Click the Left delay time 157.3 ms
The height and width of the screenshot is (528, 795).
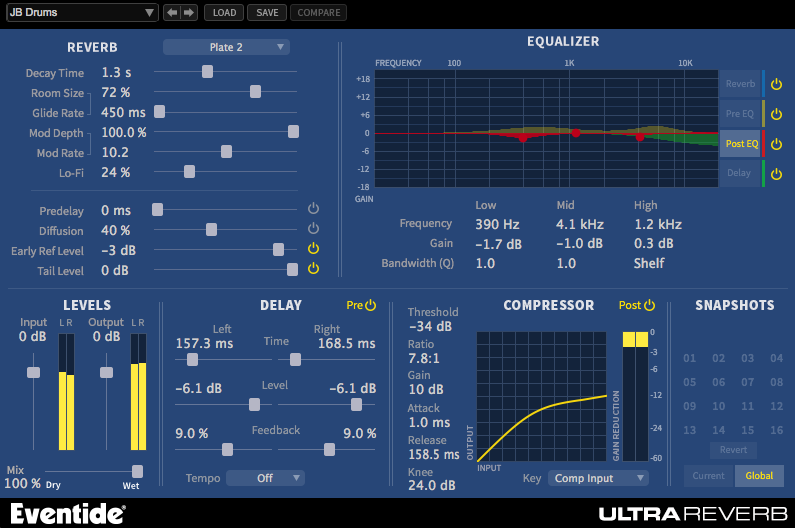tap(204, 343)
